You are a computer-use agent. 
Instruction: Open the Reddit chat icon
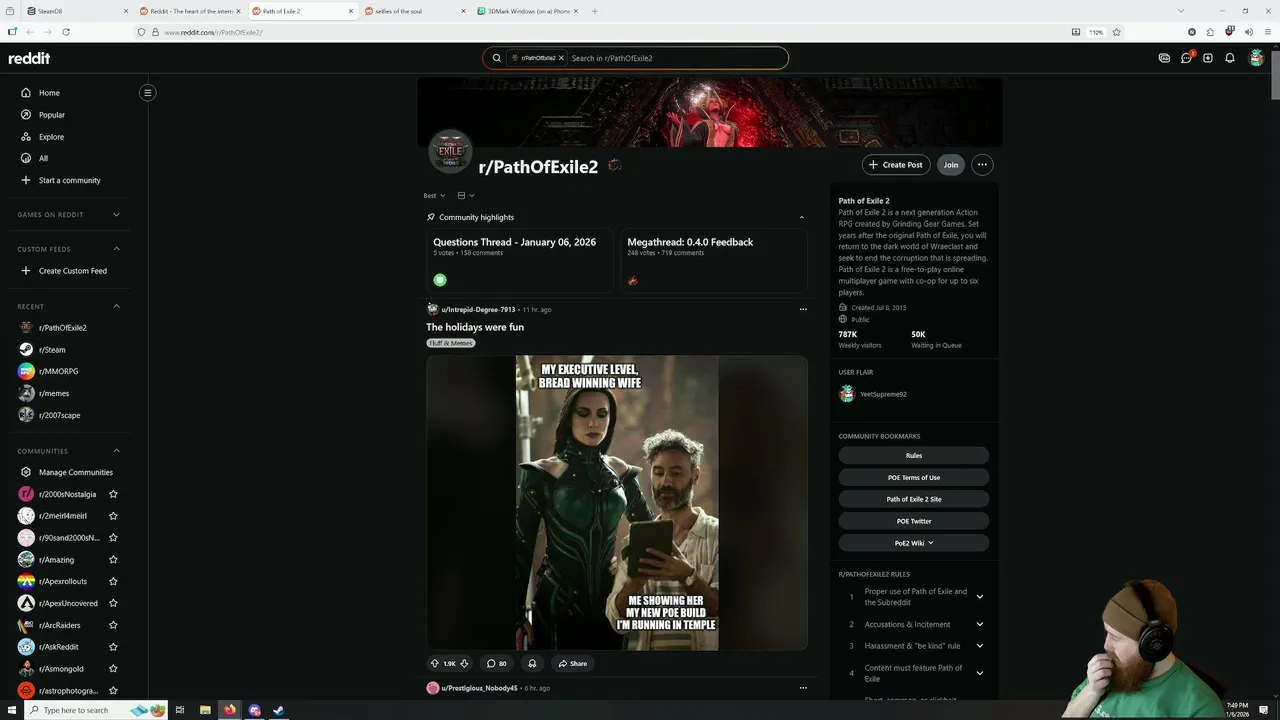[1186, 58]
